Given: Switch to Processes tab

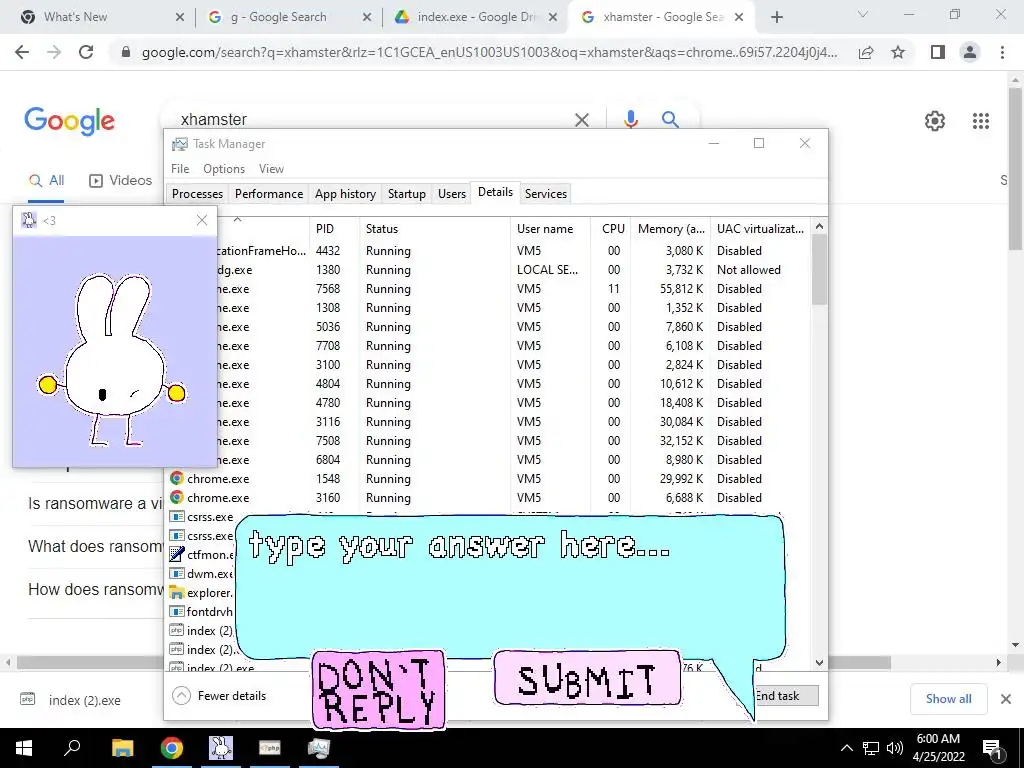Looking at the screenshot, I should coord(197,194).
